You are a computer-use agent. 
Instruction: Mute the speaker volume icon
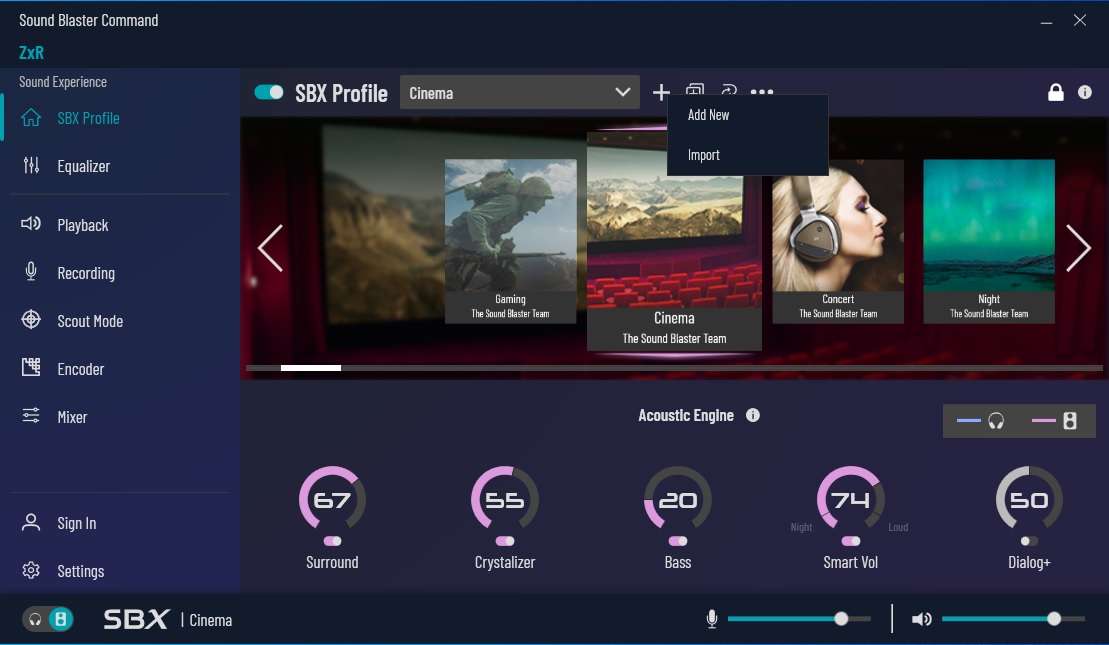pyautogui.click(x=921, y=620)
